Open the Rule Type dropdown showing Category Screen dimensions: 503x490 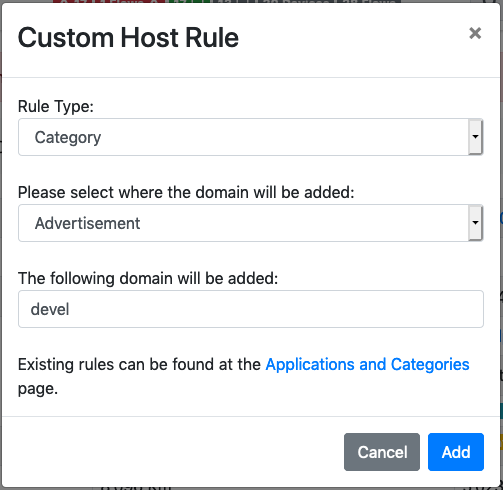coord(251,137)
